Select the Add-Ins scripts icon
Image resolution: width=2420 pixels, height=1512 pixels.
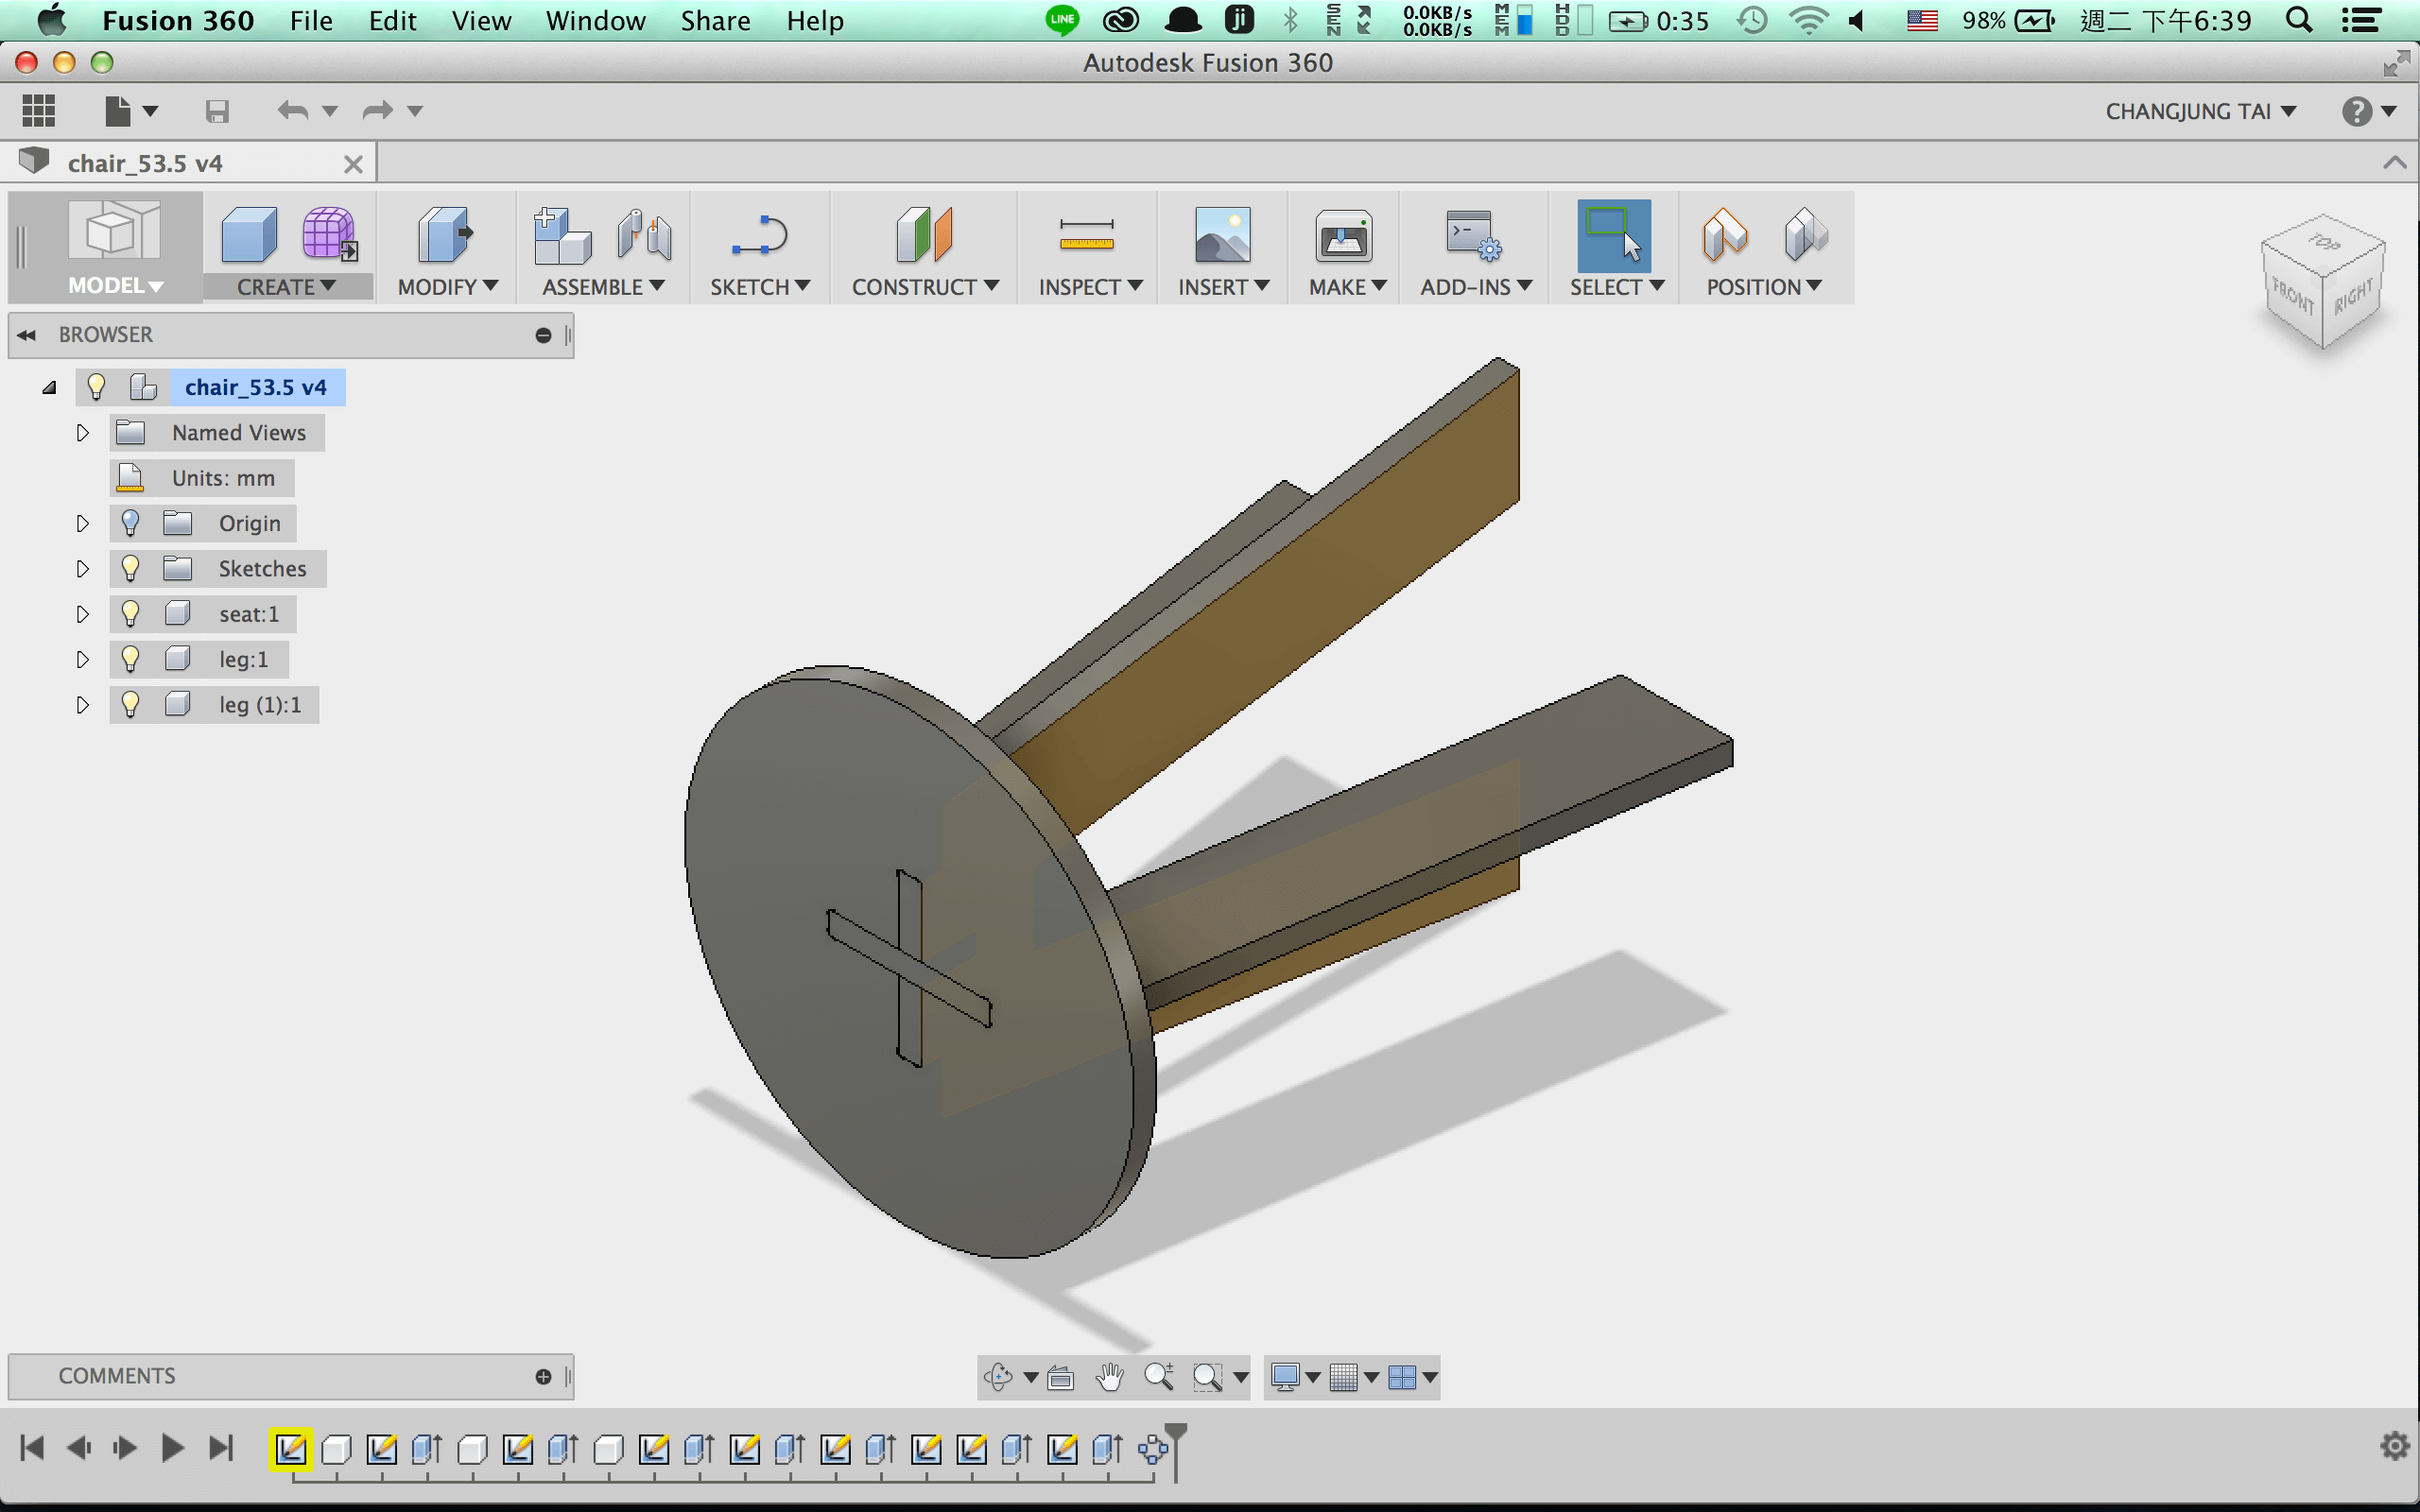click(x=1473, y=235)
